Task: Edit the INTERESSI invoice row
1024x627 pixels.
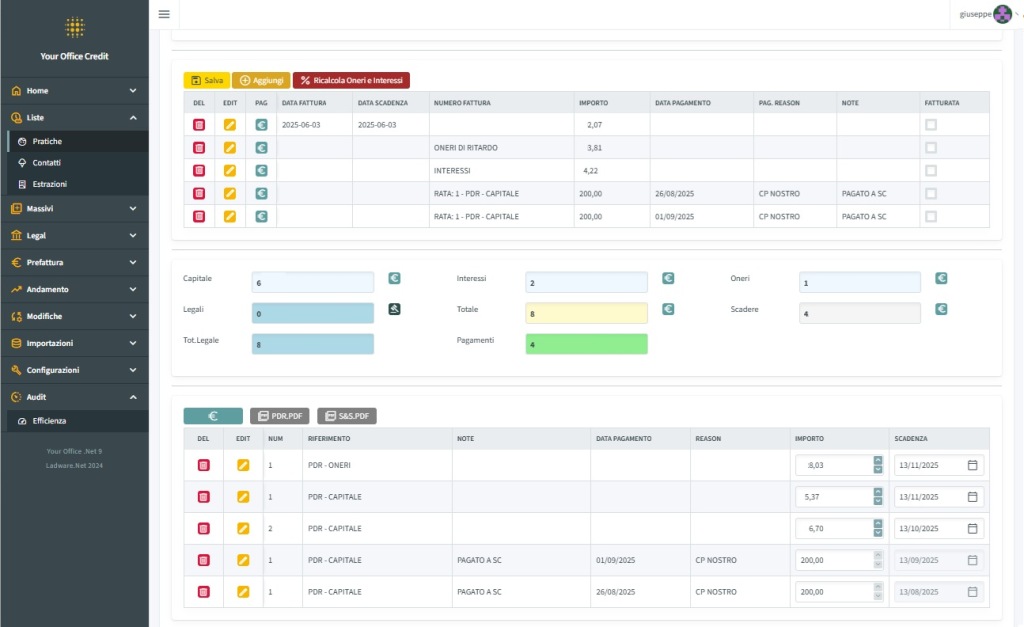Action: click(x=230, y=171)
